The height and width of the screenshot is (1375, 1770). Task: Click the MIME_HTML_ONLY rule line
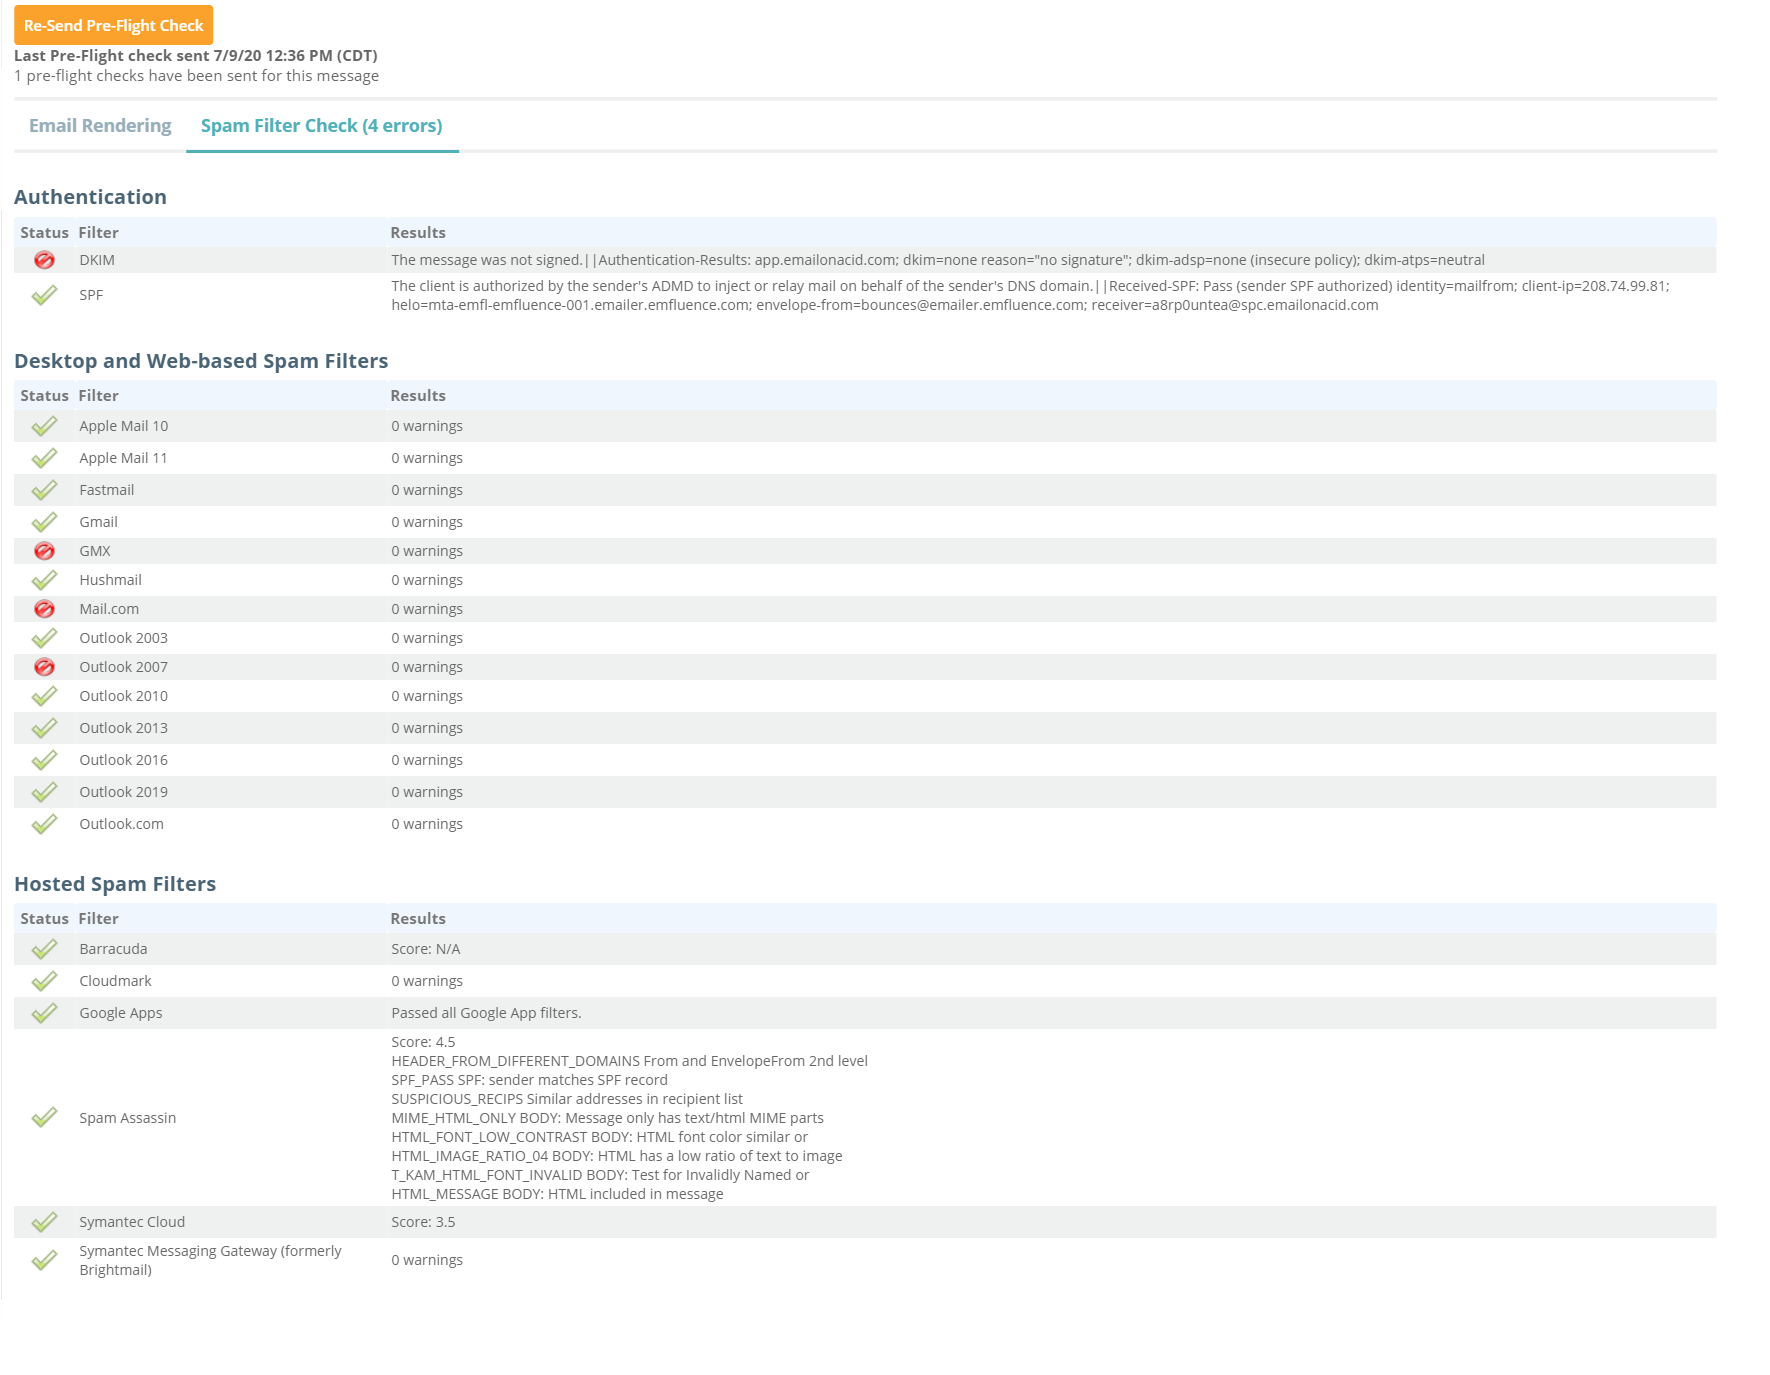tap(607, 1118)
